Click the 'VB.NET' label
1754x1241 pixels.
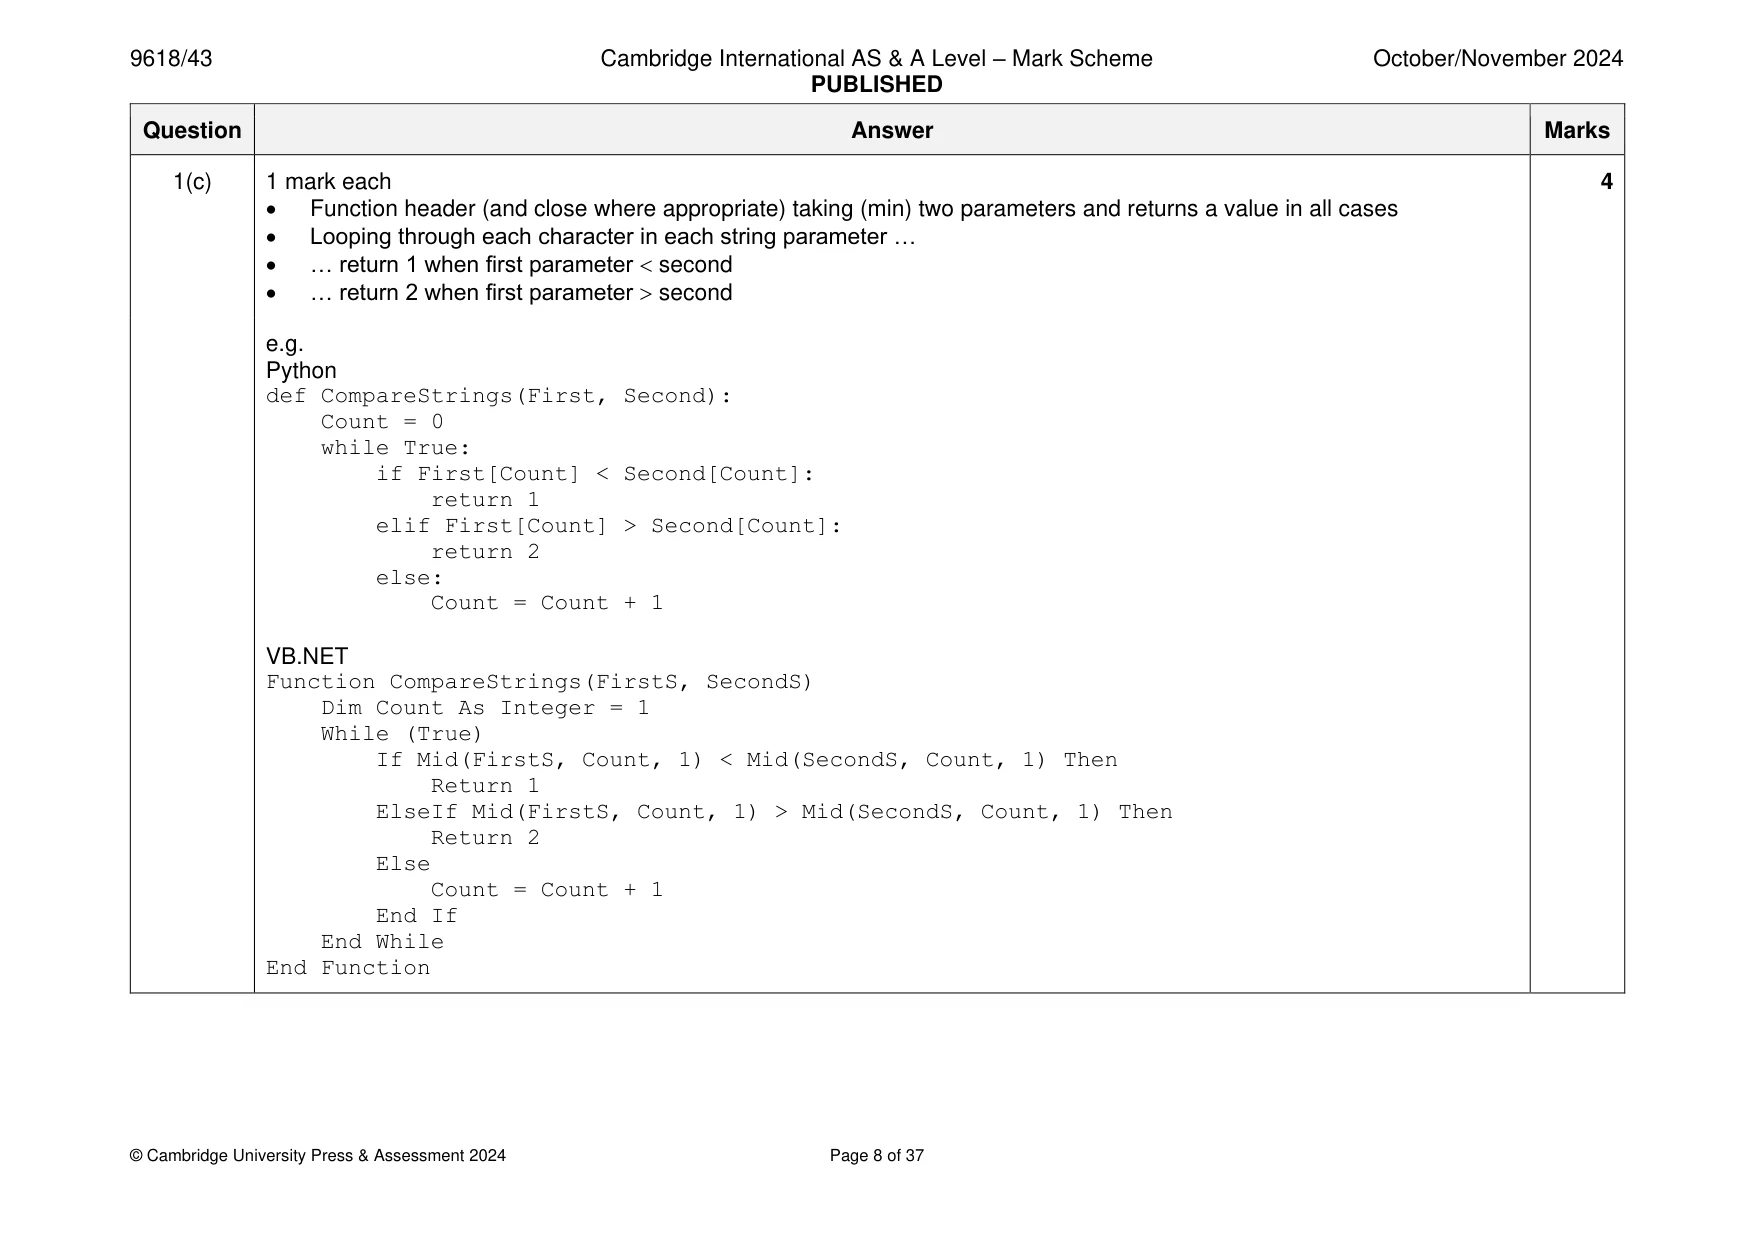[x=307, y=657]
